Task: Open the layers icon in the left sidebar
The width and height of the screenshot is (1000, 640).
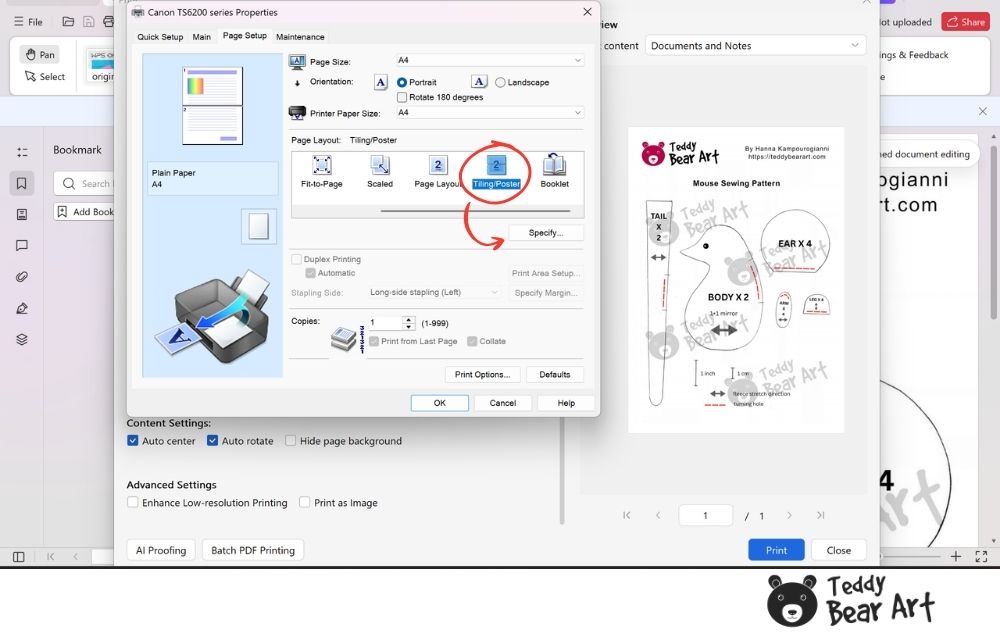Action: click(x=22, y=339)
